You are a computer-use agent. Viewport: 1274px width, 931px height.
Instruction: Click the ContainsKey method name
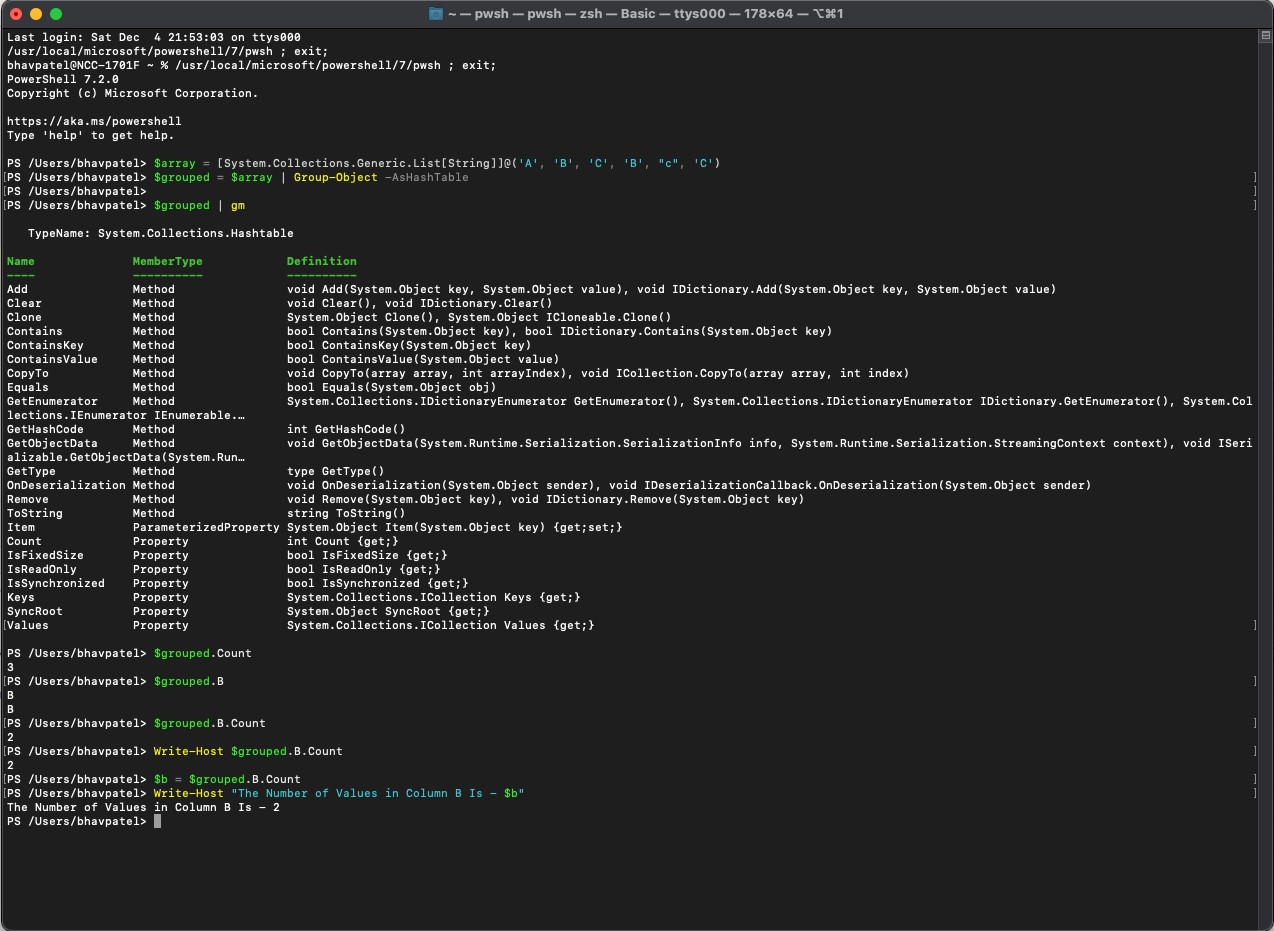click(x=45, y=345)
